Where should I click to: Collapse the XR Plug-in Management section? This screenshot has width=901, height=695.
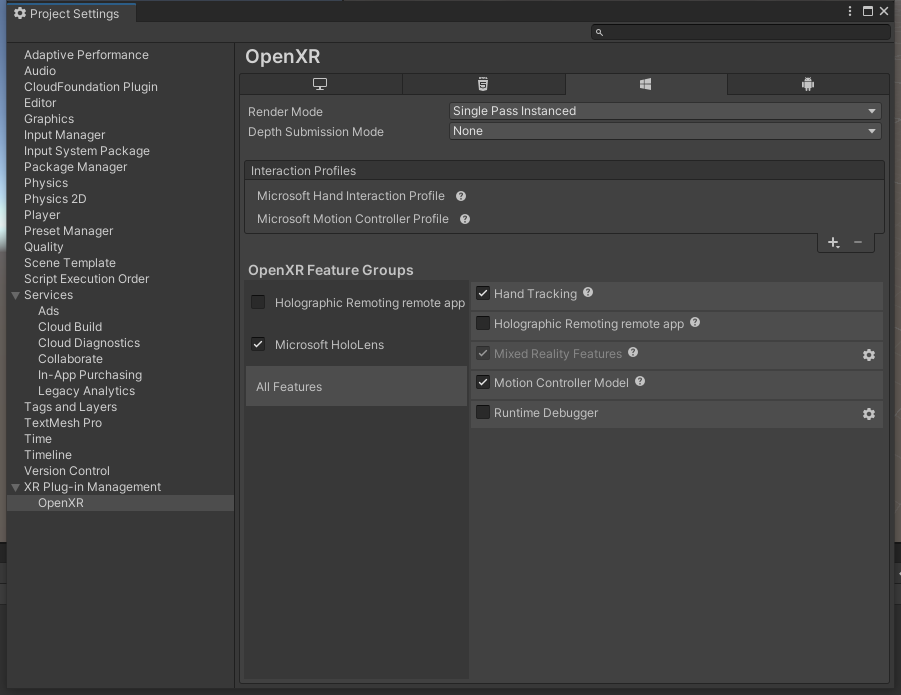click(16, 487)
